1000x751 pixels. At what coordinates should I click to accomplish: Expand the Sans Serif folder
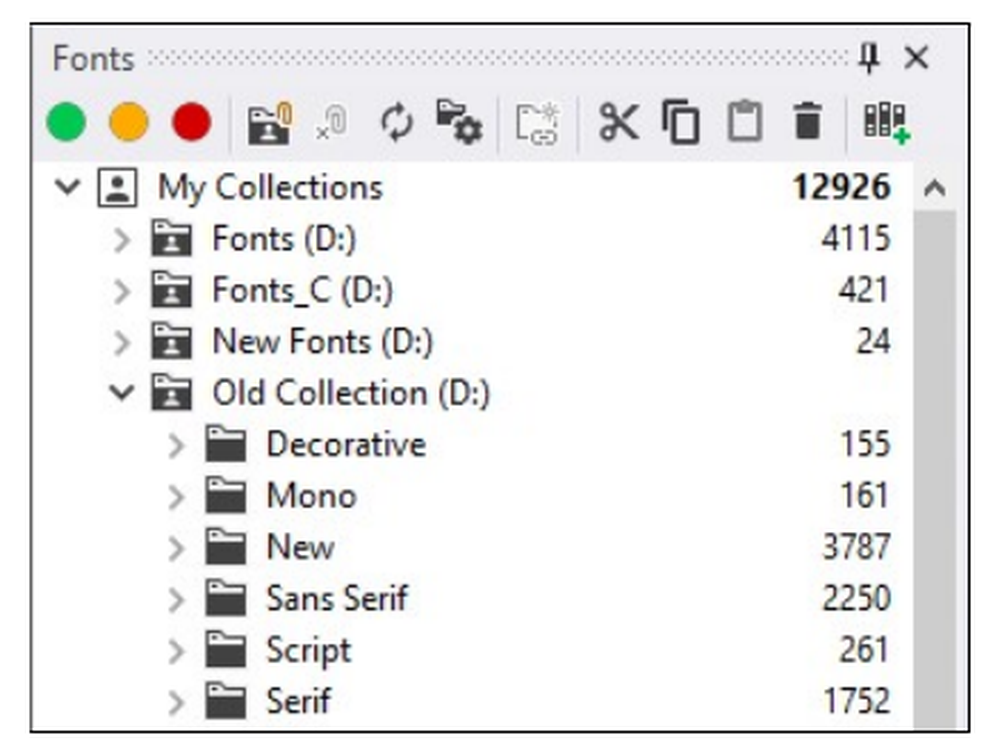[x=176, y=599]
